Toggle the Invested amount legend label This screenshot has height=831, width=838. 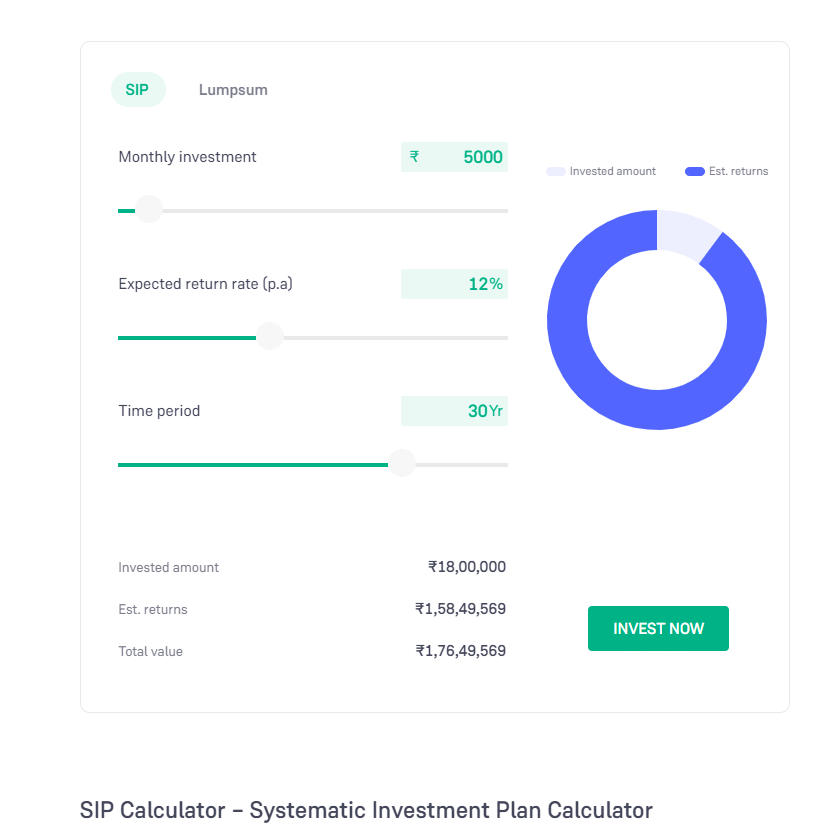(612, 172)
